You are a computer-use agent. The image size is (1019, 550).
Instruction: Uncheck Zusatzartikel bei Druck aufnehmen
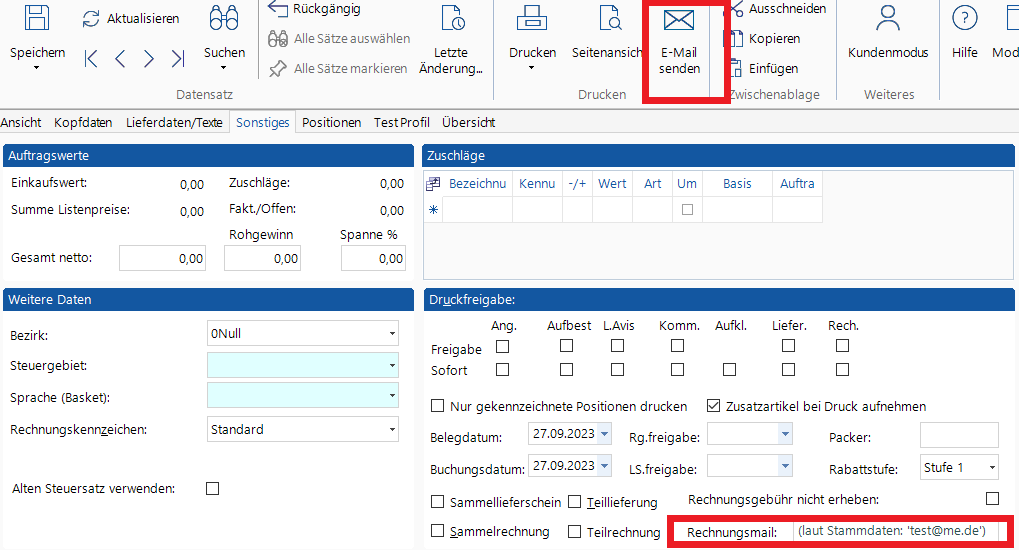[714, 406]
